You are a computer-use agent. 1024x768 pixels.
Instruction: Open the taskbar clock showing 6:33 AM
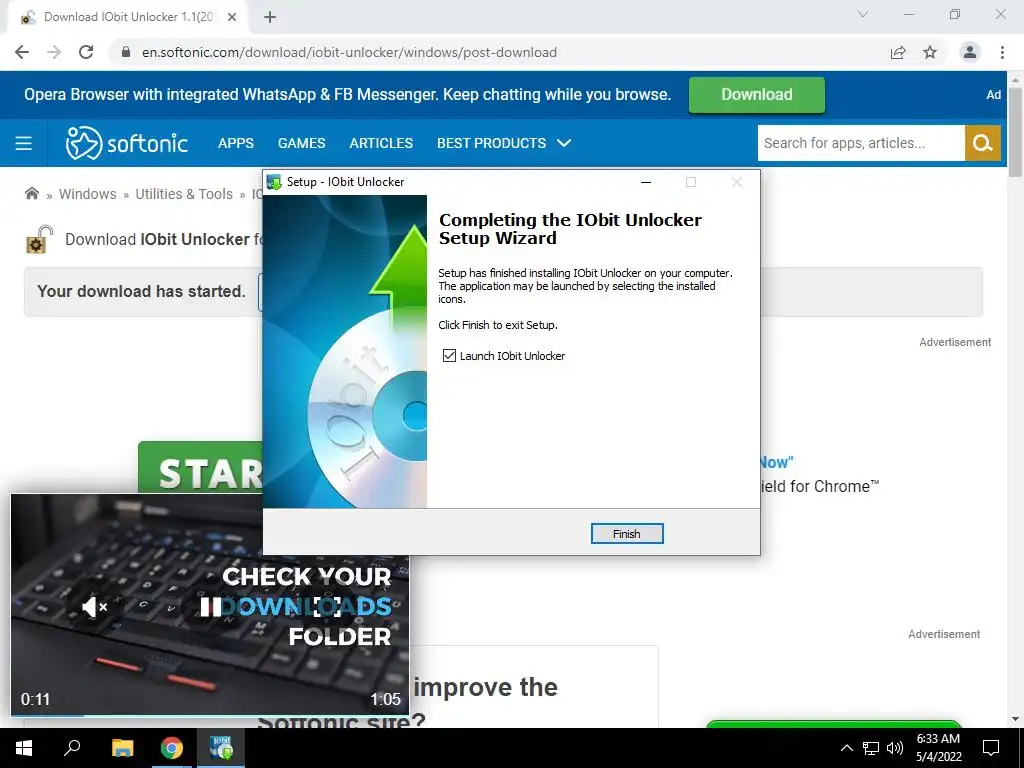pyautogui.click(x=938, y=748)
